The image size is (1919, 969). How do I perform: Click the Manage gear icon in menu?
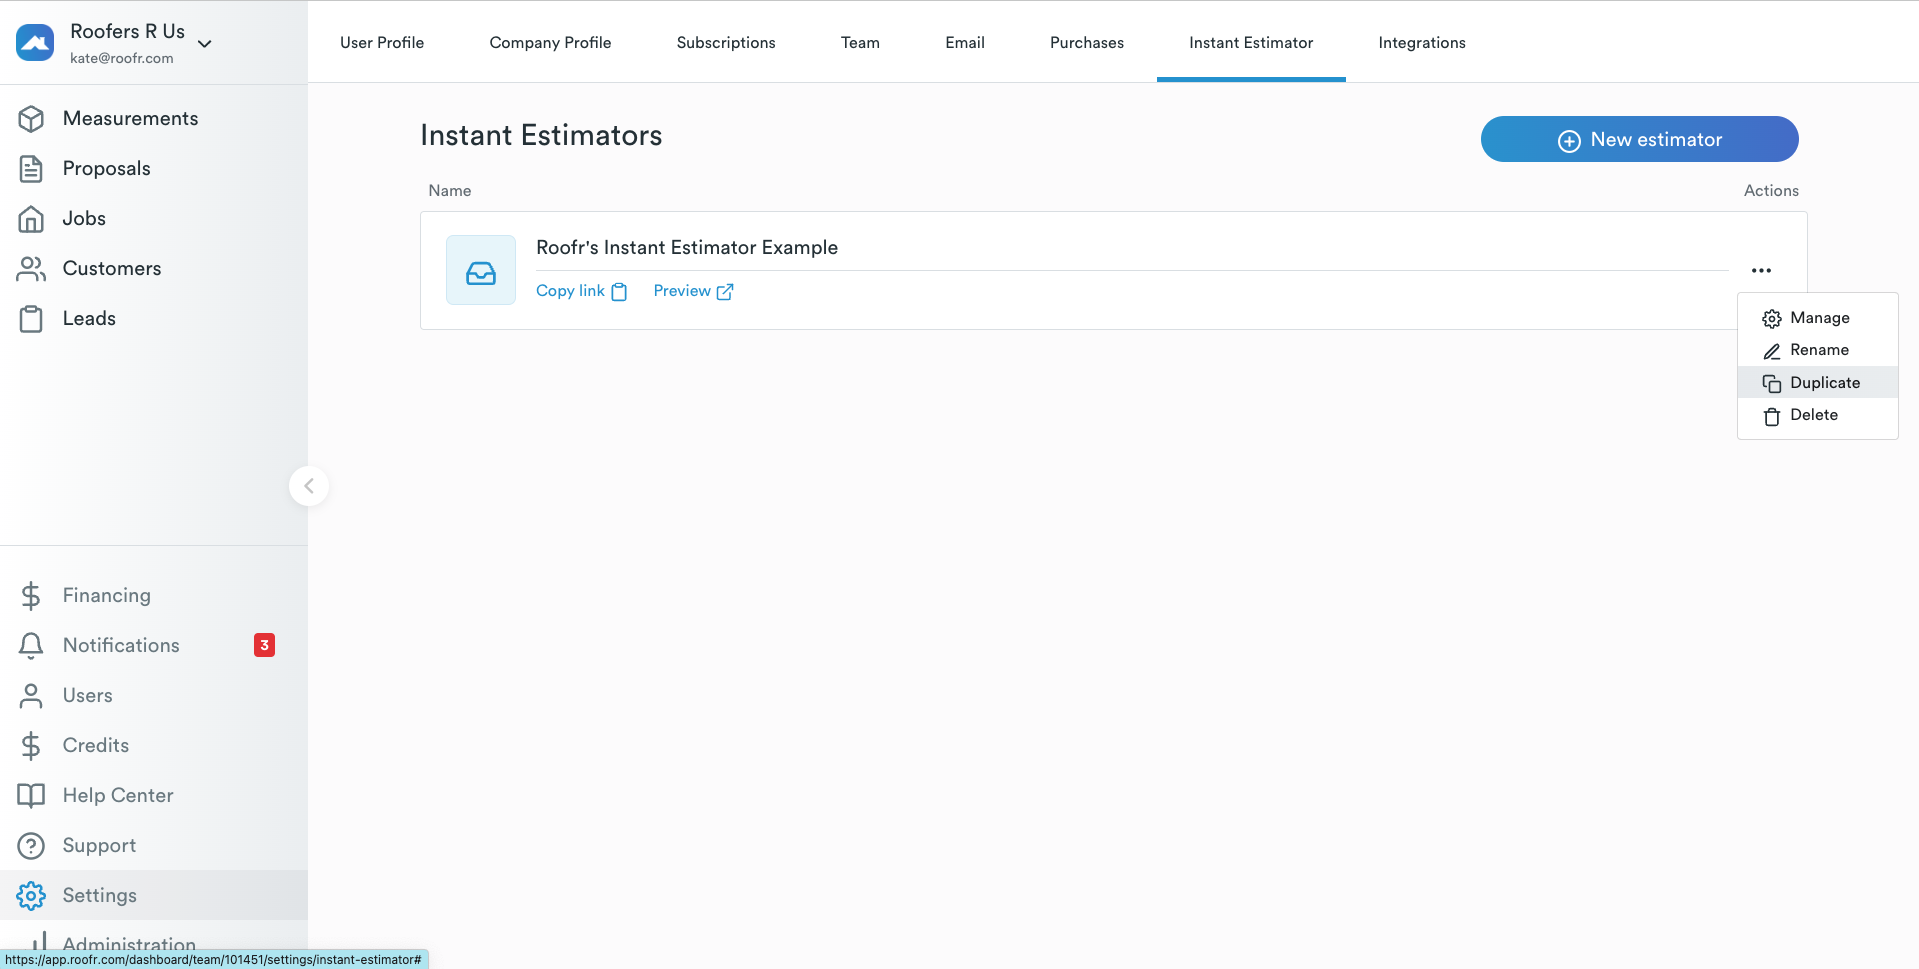coord(1772,319)
